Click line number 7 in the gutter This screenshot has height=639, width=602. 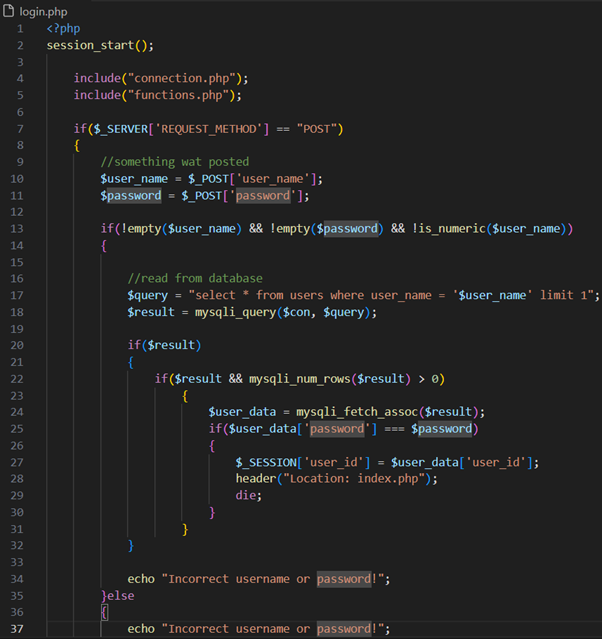click(19, 128)
